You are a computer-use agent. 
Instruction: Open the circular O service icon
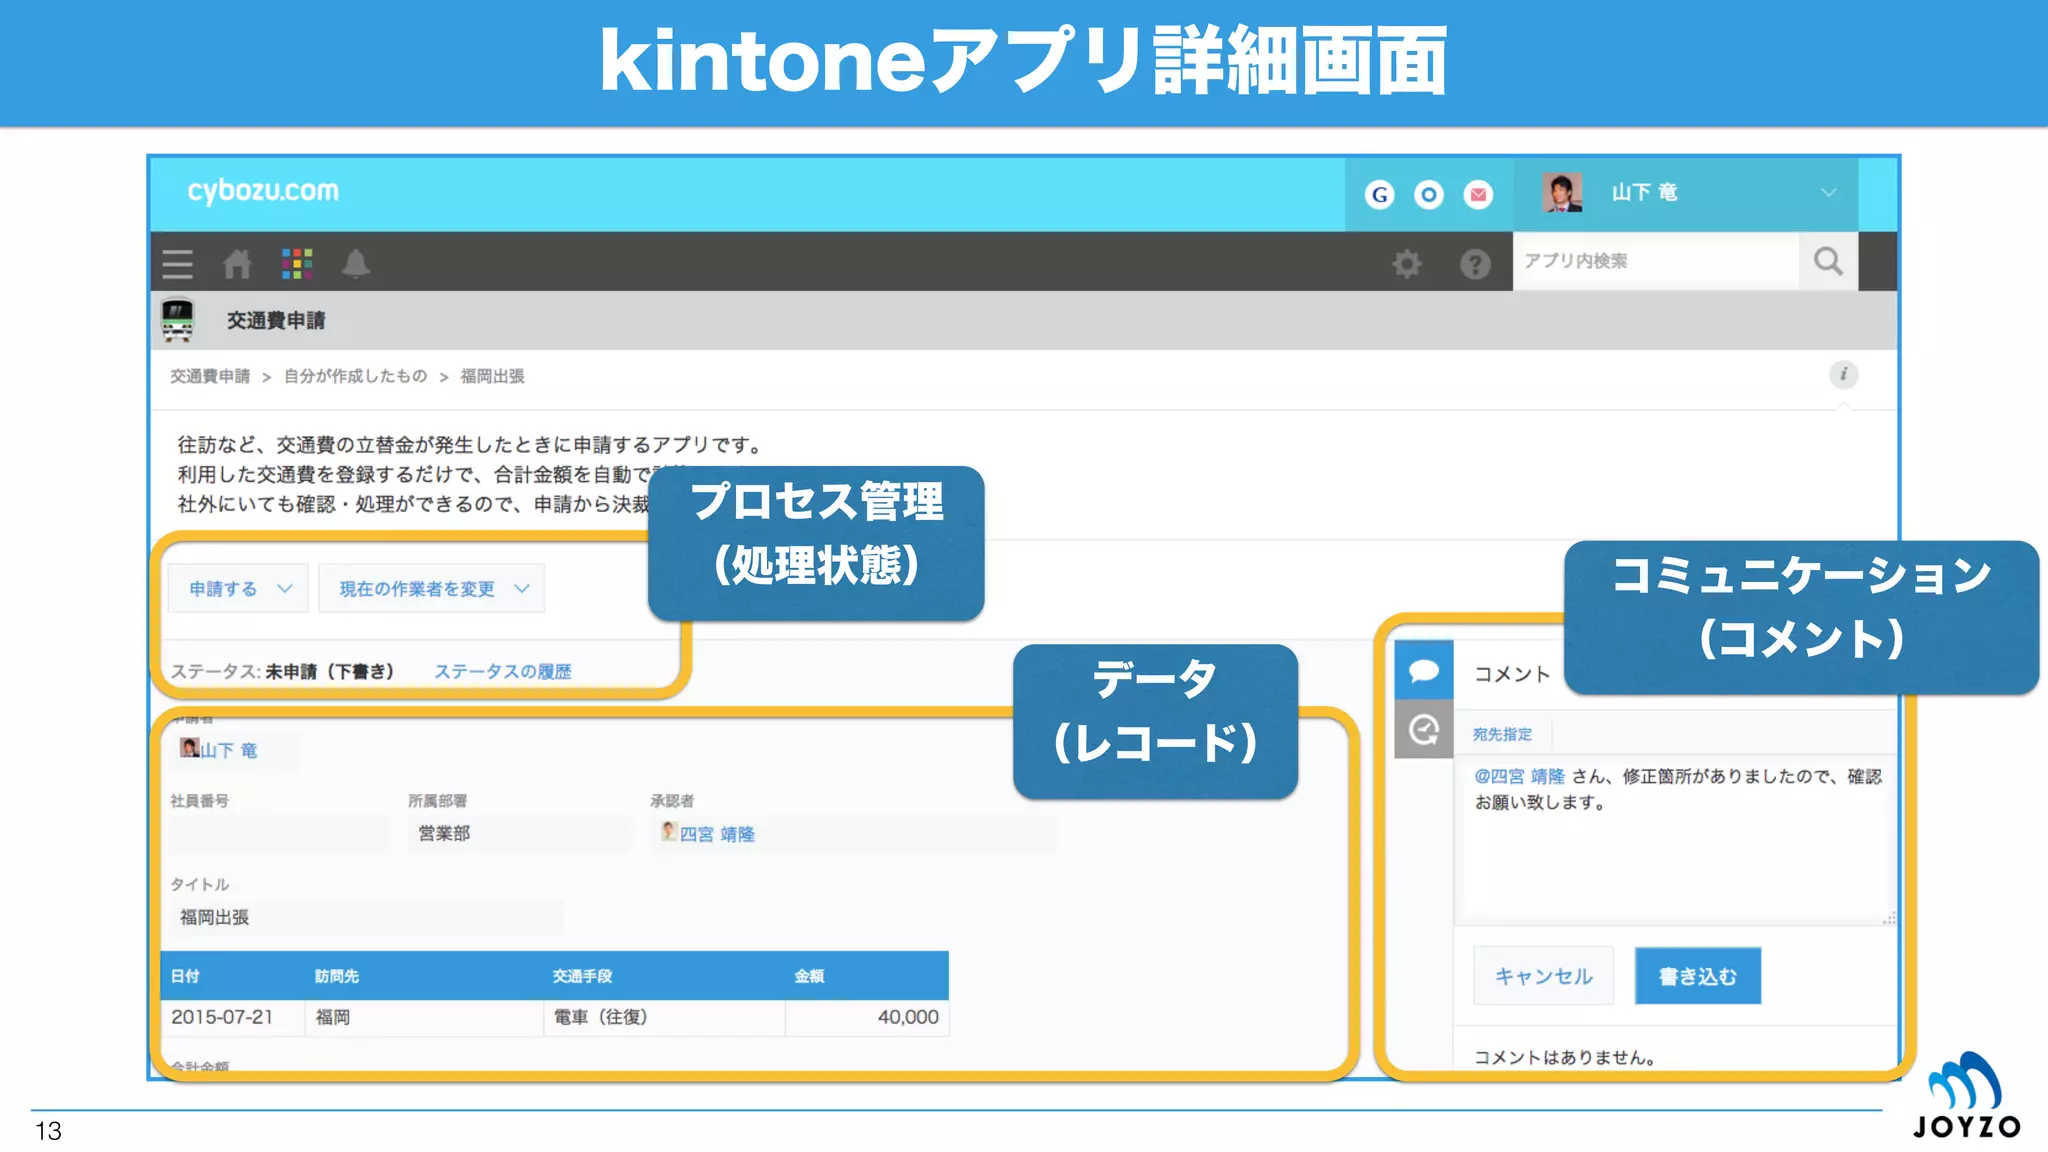(x=1429, y=194)
